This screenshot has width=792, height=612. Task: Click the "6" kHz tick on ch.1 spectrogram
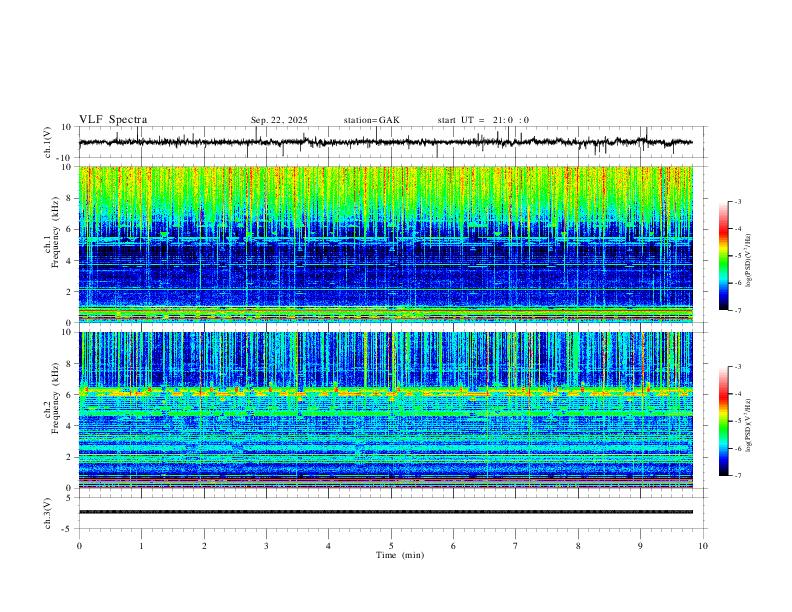tap(70, 230)
